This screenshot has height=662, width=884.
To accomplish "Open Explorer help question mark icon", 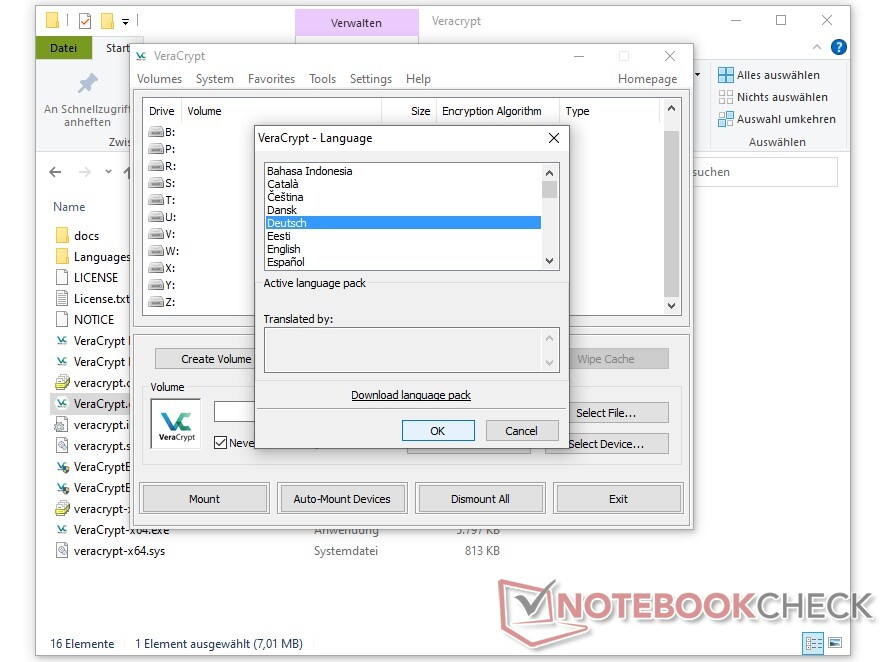I will click(x=838, y=47).
